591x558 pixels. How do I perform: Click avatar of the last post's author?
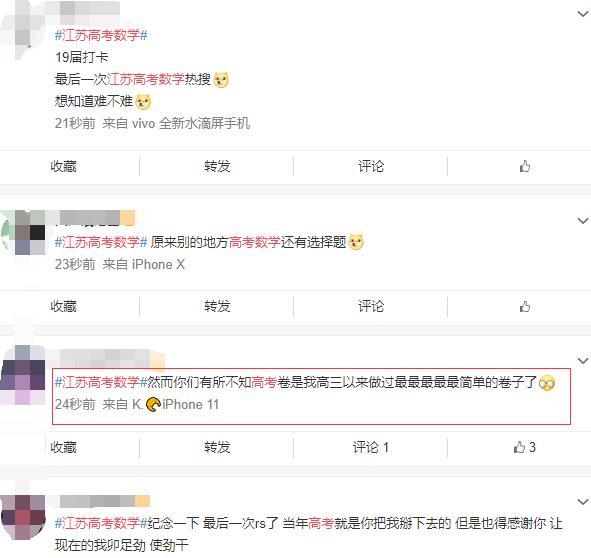pyautogui.click(x=23, y=517)
